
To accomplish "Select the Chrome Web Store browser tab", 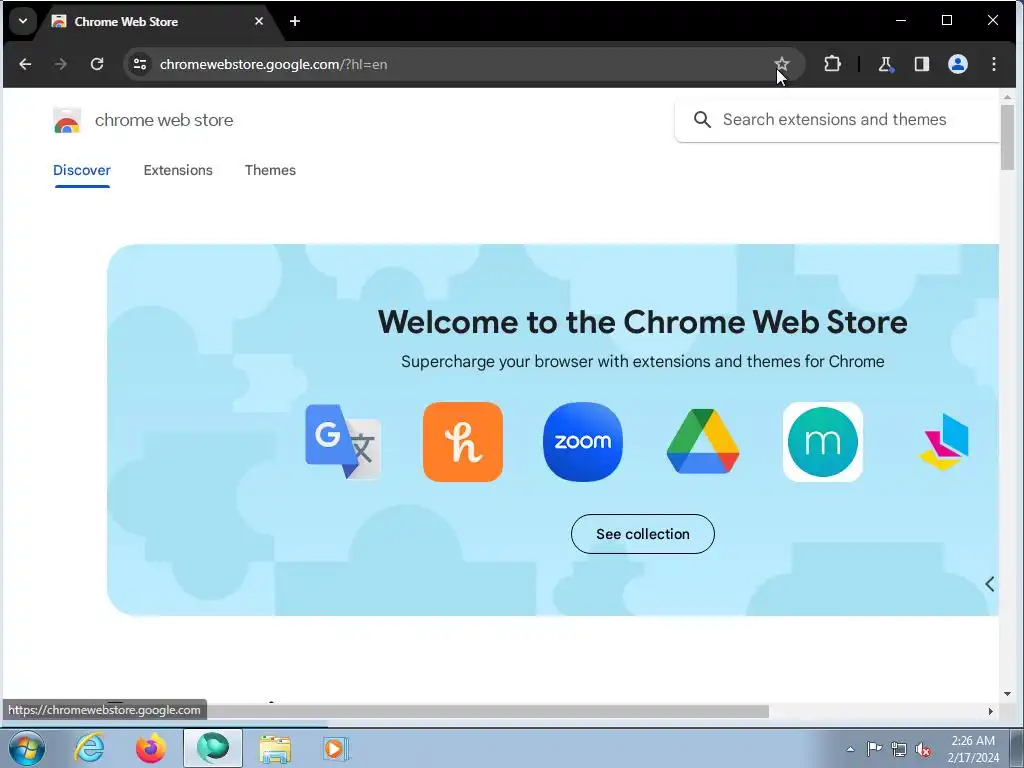I will pos(158,22).
